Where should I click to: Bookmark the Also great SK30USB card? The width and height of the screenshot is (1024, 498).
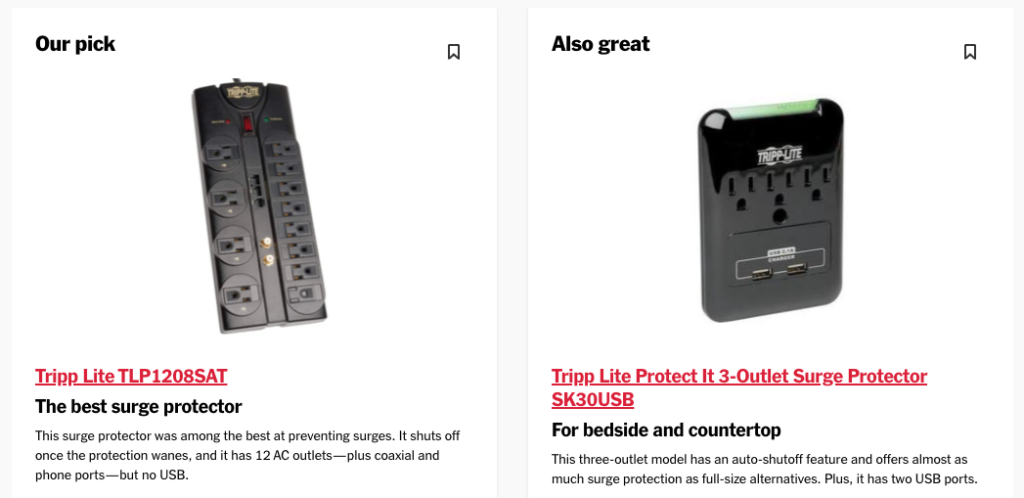click(970, 52)
